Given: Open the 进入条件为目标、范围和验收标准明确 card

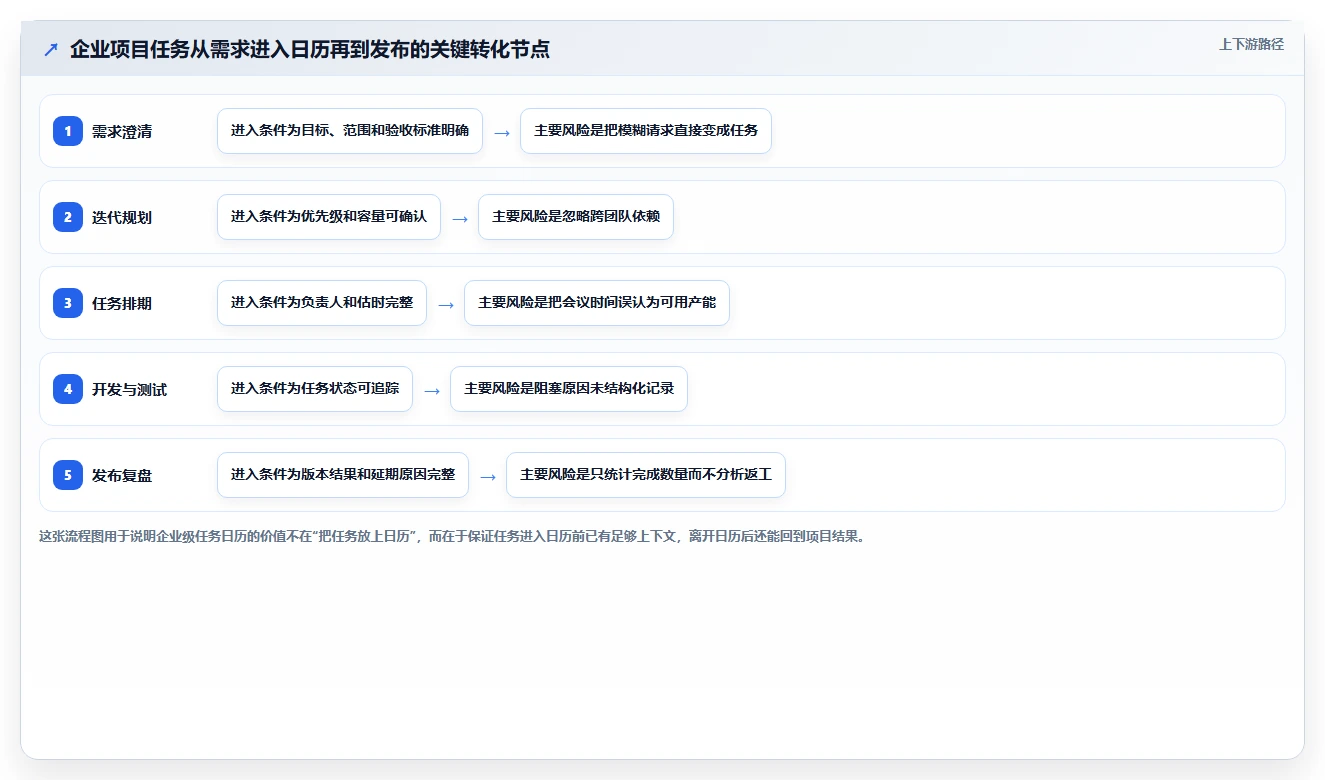Looking at the screenshot, I should pos(350,131).
